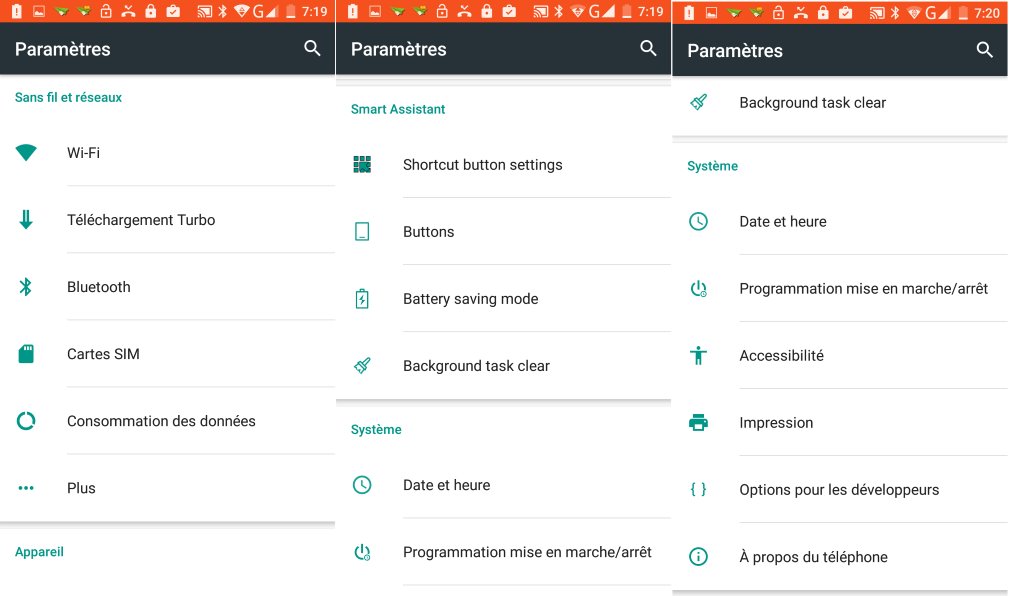Image resolution: width=1024 pixels, height=596 pixels.
Task: Tap the Wi-Fi signal icon
Action: (26, 153)
